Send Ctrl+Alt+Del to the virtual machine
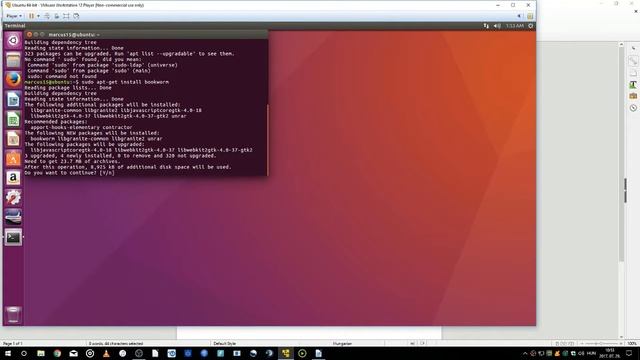 (47, 16)
